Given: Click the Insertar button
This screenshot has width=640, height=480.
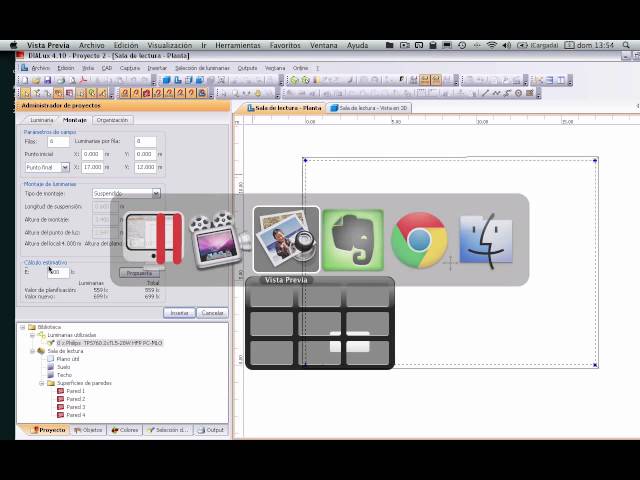Looking at the screenshot, I should [179, 313].
